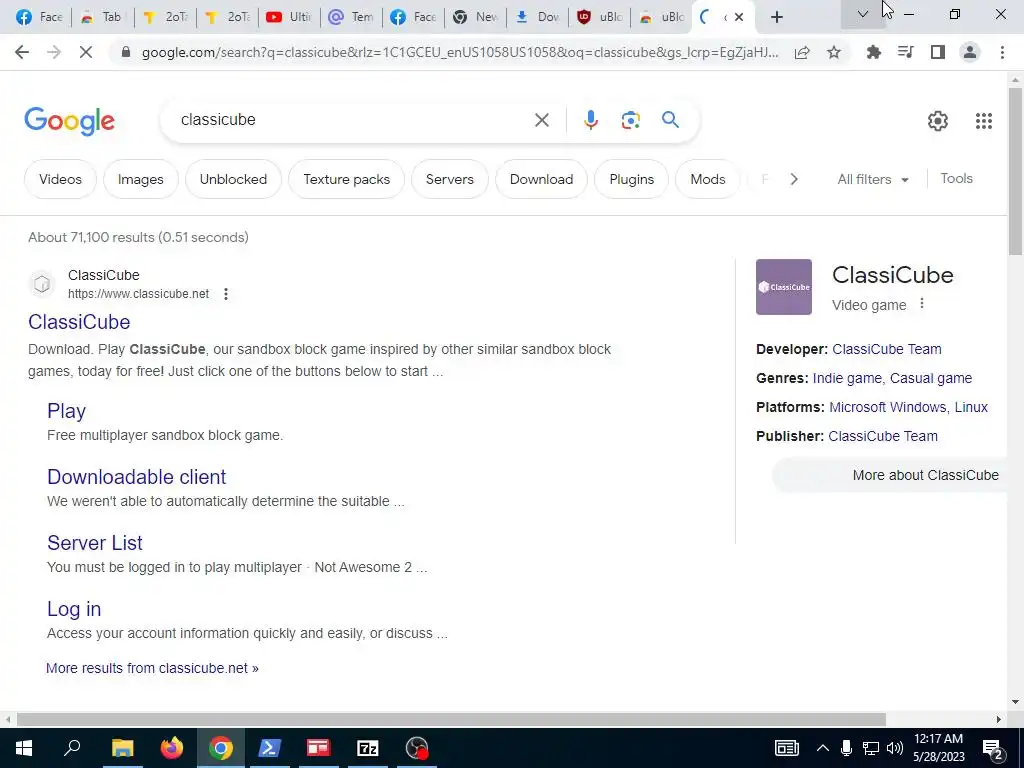Open the volume control in tray
The width and height of the screenshot is (1024, 768).
pos(895,748)
